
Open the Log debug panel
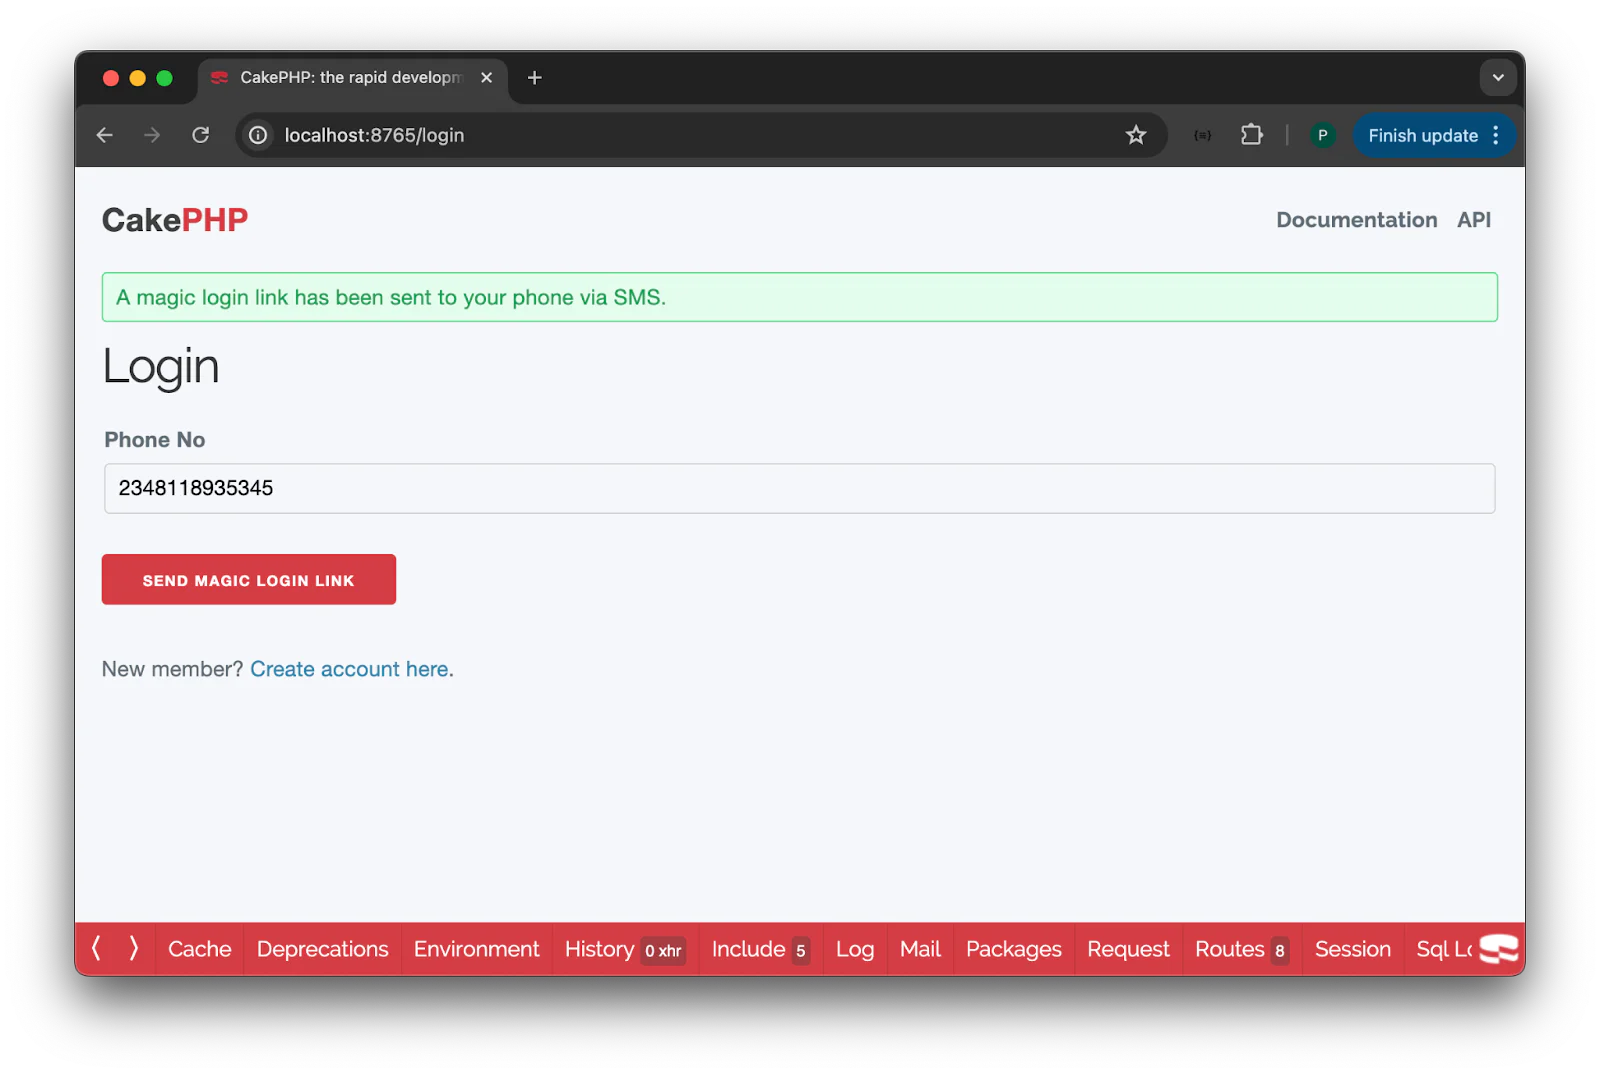(855, 949)
